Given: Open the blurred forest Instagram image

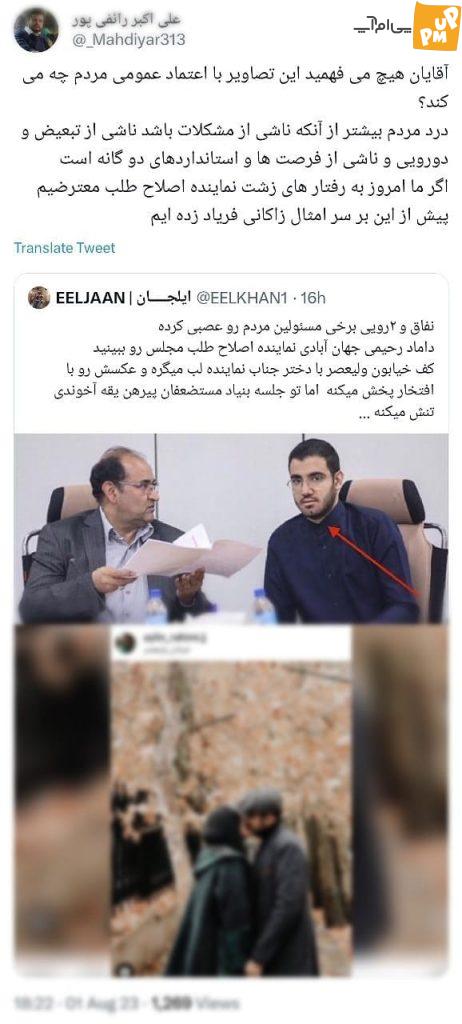Looking at the screenshot, I should (x=231, y=801).
